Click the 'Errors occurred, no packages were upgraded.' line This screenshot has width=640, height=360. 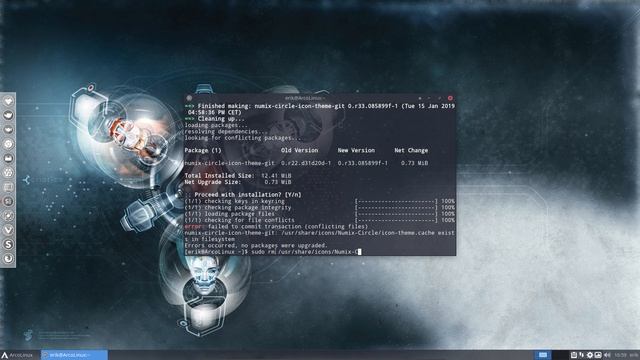tap(256, 245)
